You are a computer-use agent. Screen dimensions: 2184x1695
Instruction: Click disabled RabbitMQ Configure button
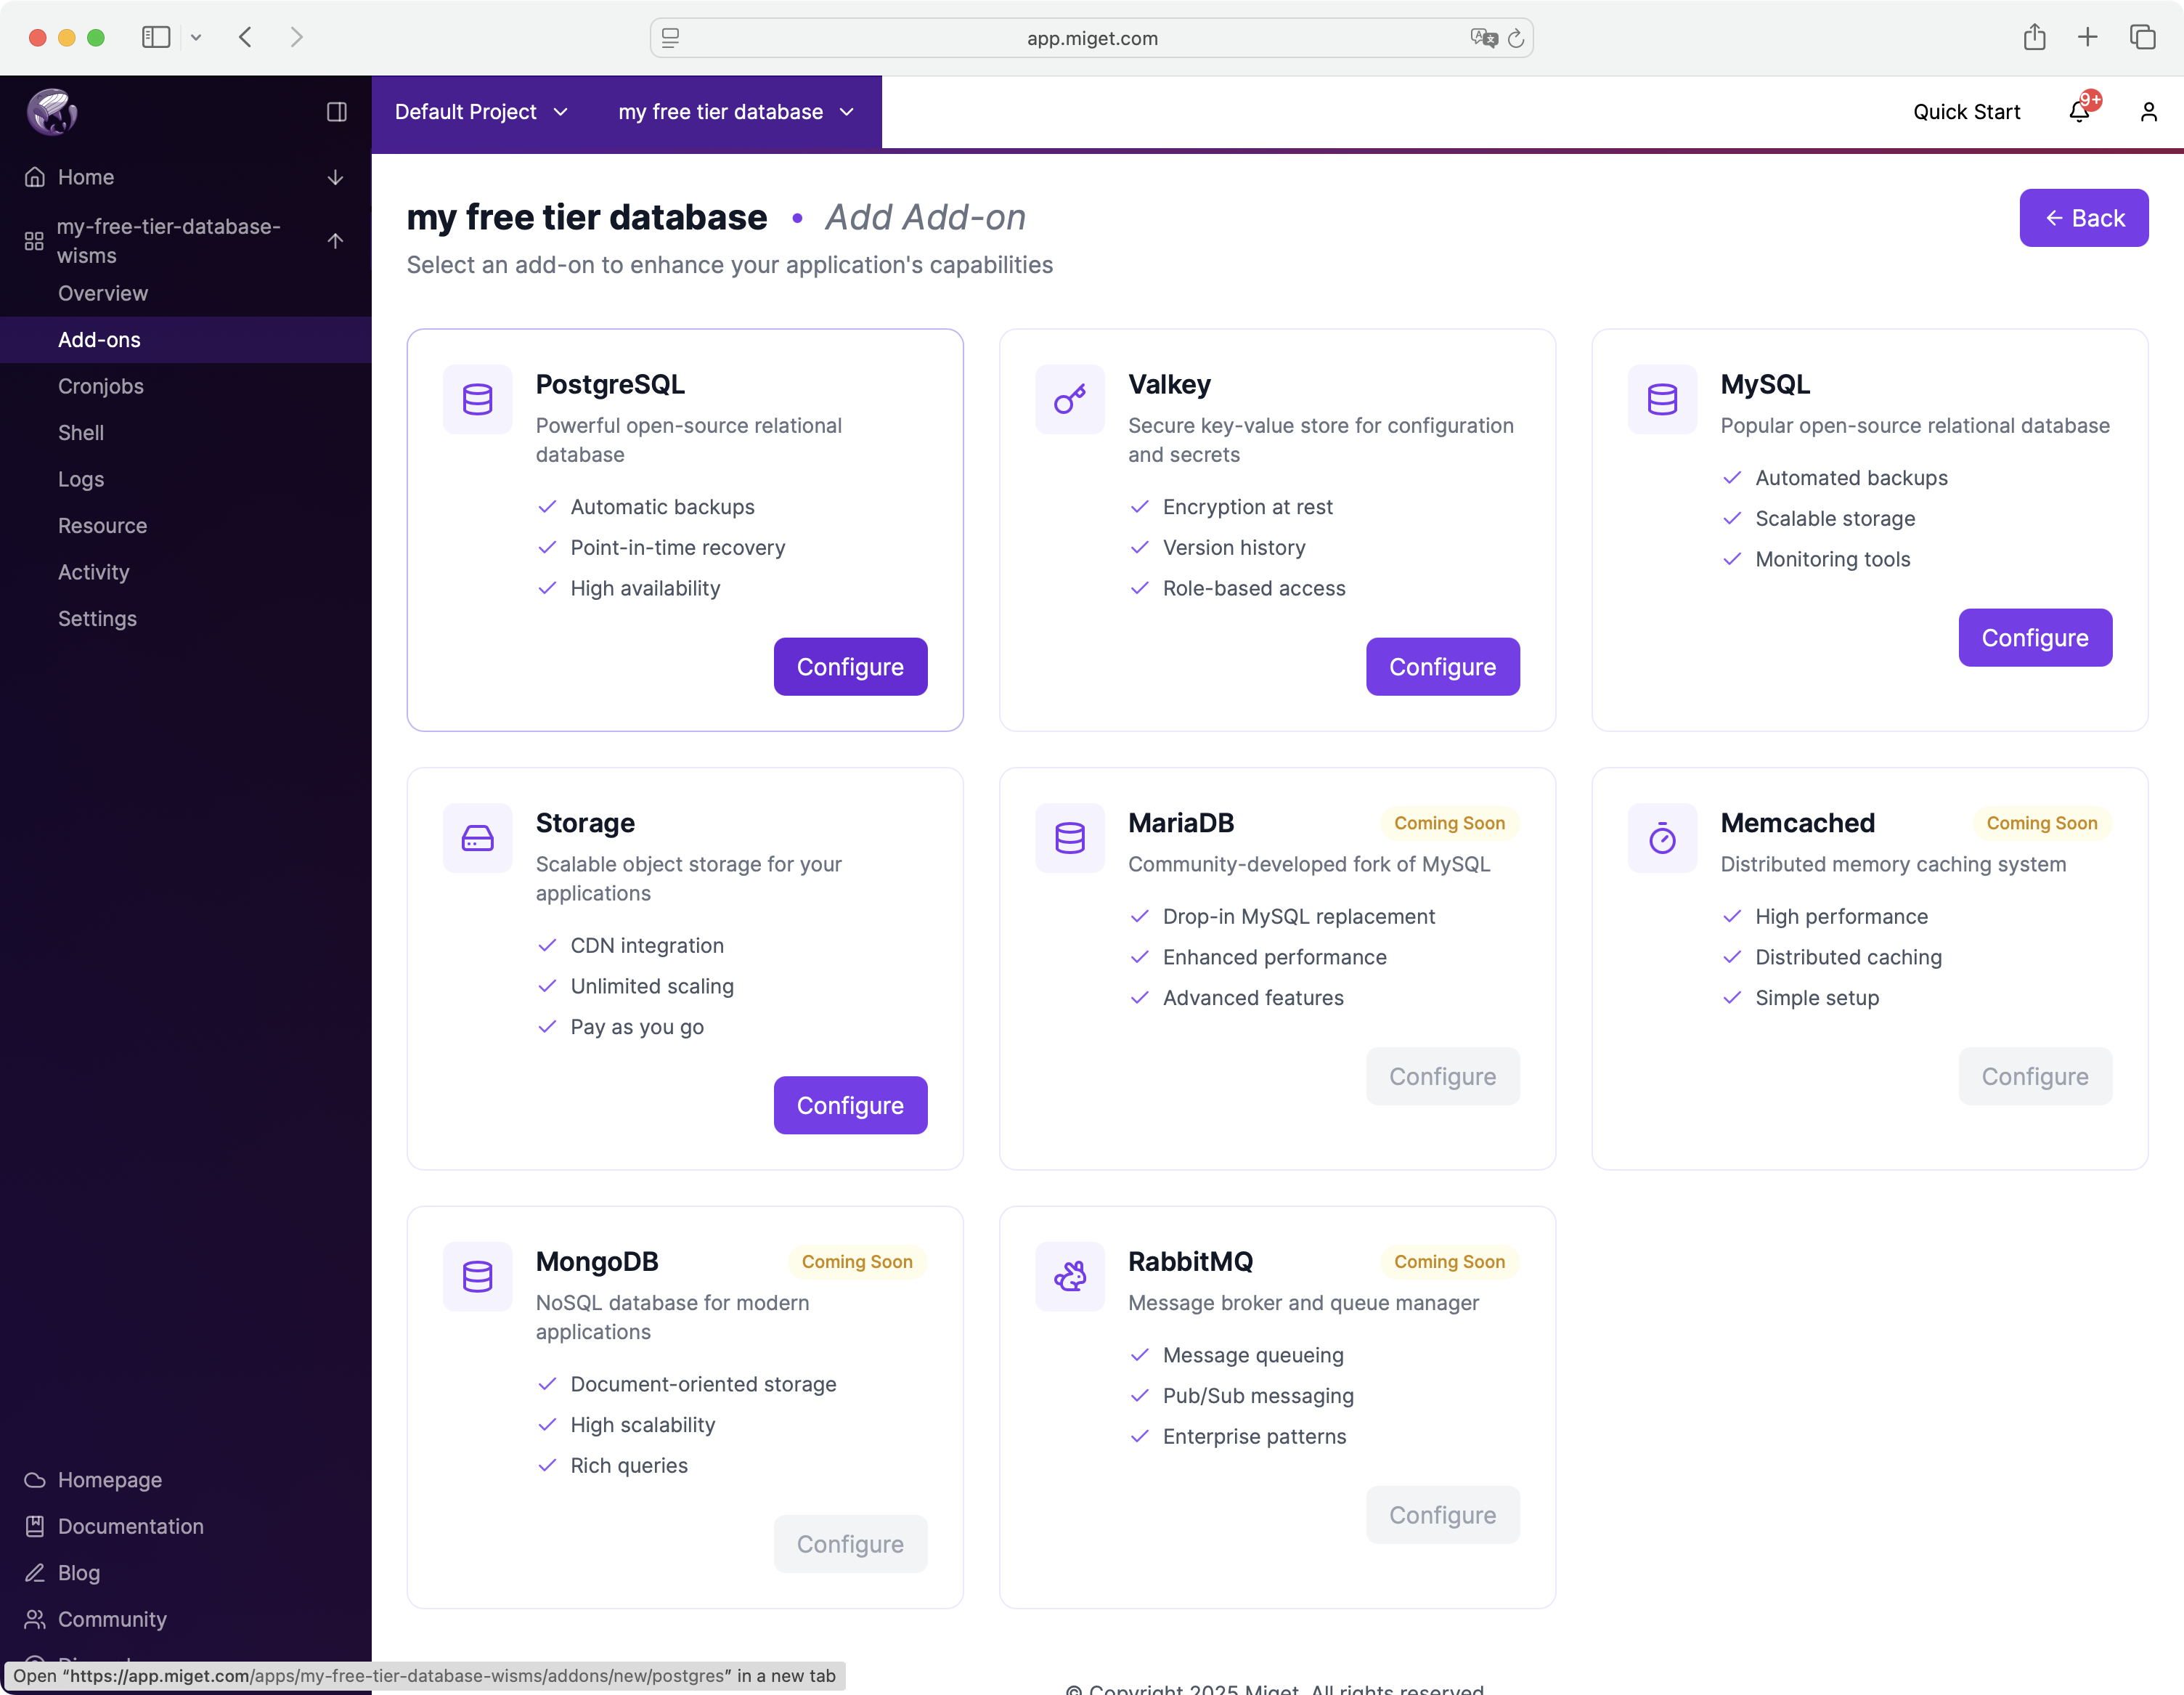pos(1443,1516)
